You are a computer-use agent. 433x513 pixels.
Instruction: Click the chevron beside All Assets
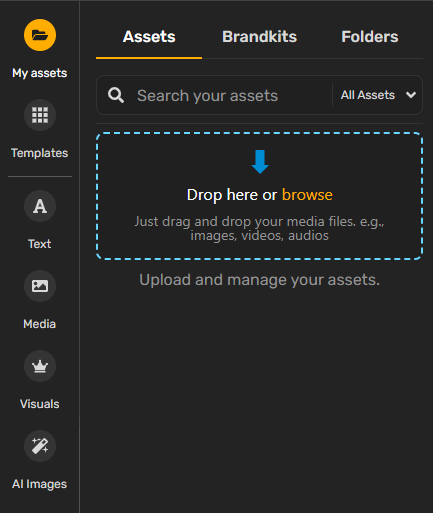(411, 95)
